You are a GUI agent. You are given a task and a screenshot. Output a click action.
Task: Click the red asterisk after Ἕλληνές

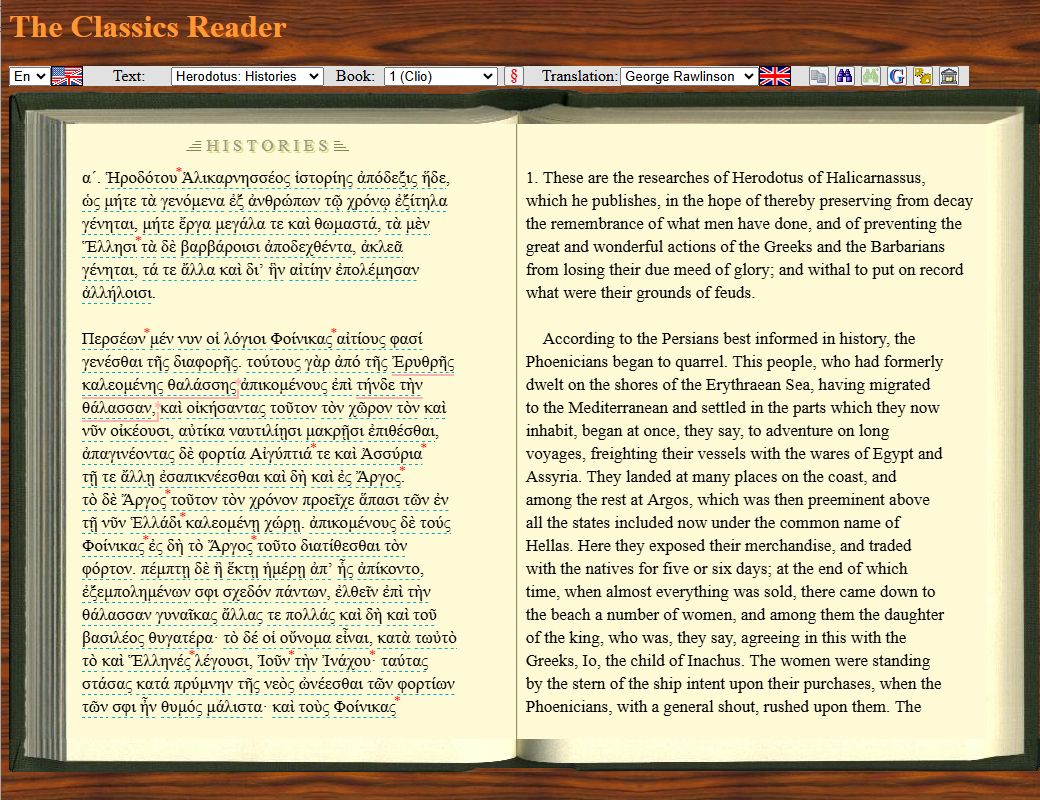point(192,653)
